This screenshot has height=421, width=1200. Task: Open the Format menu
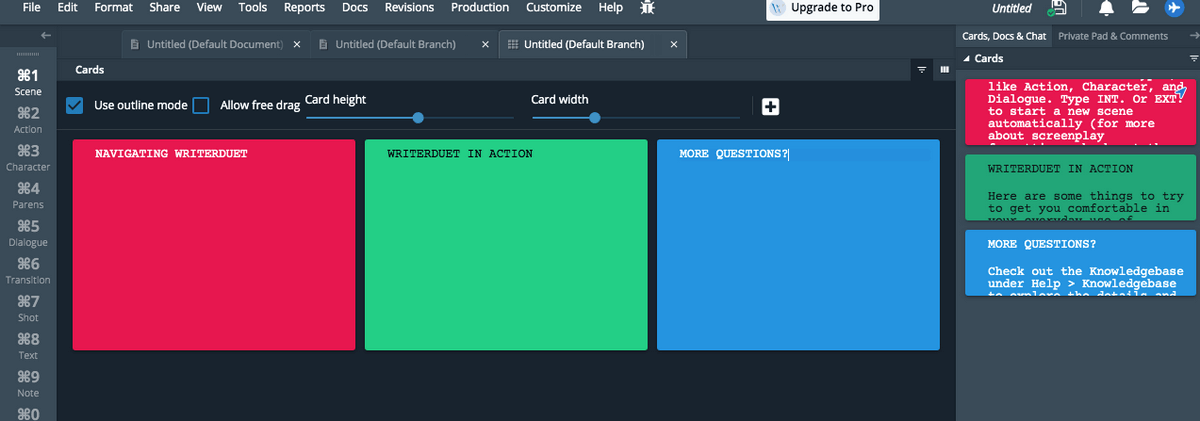(113, 7)
